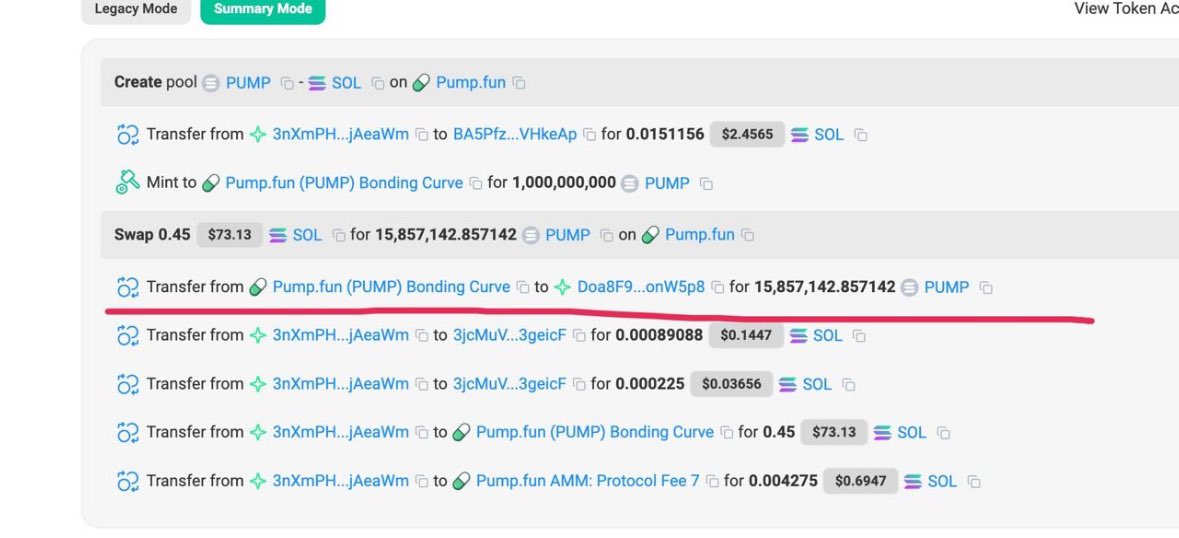Click the $0.6947 value badge

[x=860, y=481]
